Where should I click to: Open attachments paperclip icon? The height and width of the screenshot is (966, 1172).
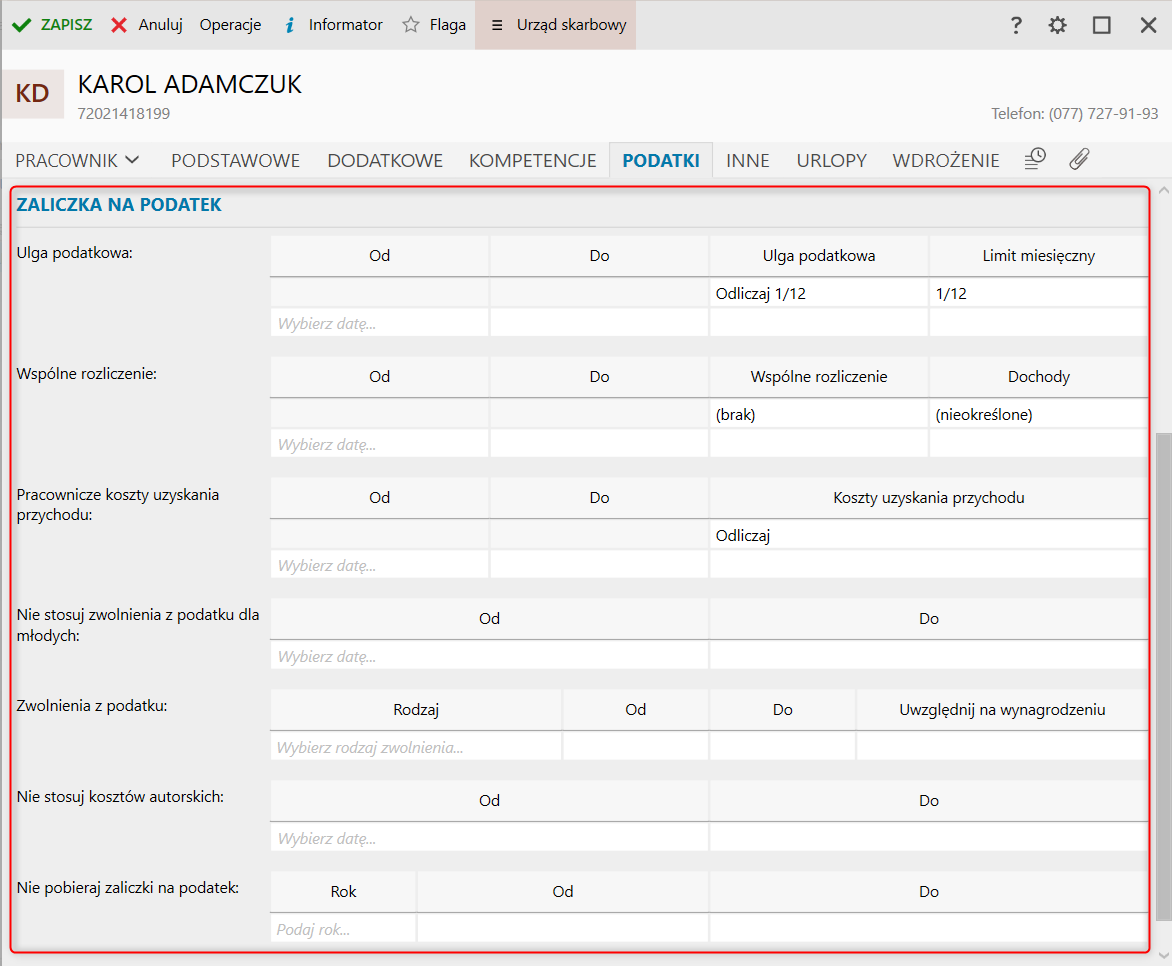pyautogui.click(x=1079, y=159)
